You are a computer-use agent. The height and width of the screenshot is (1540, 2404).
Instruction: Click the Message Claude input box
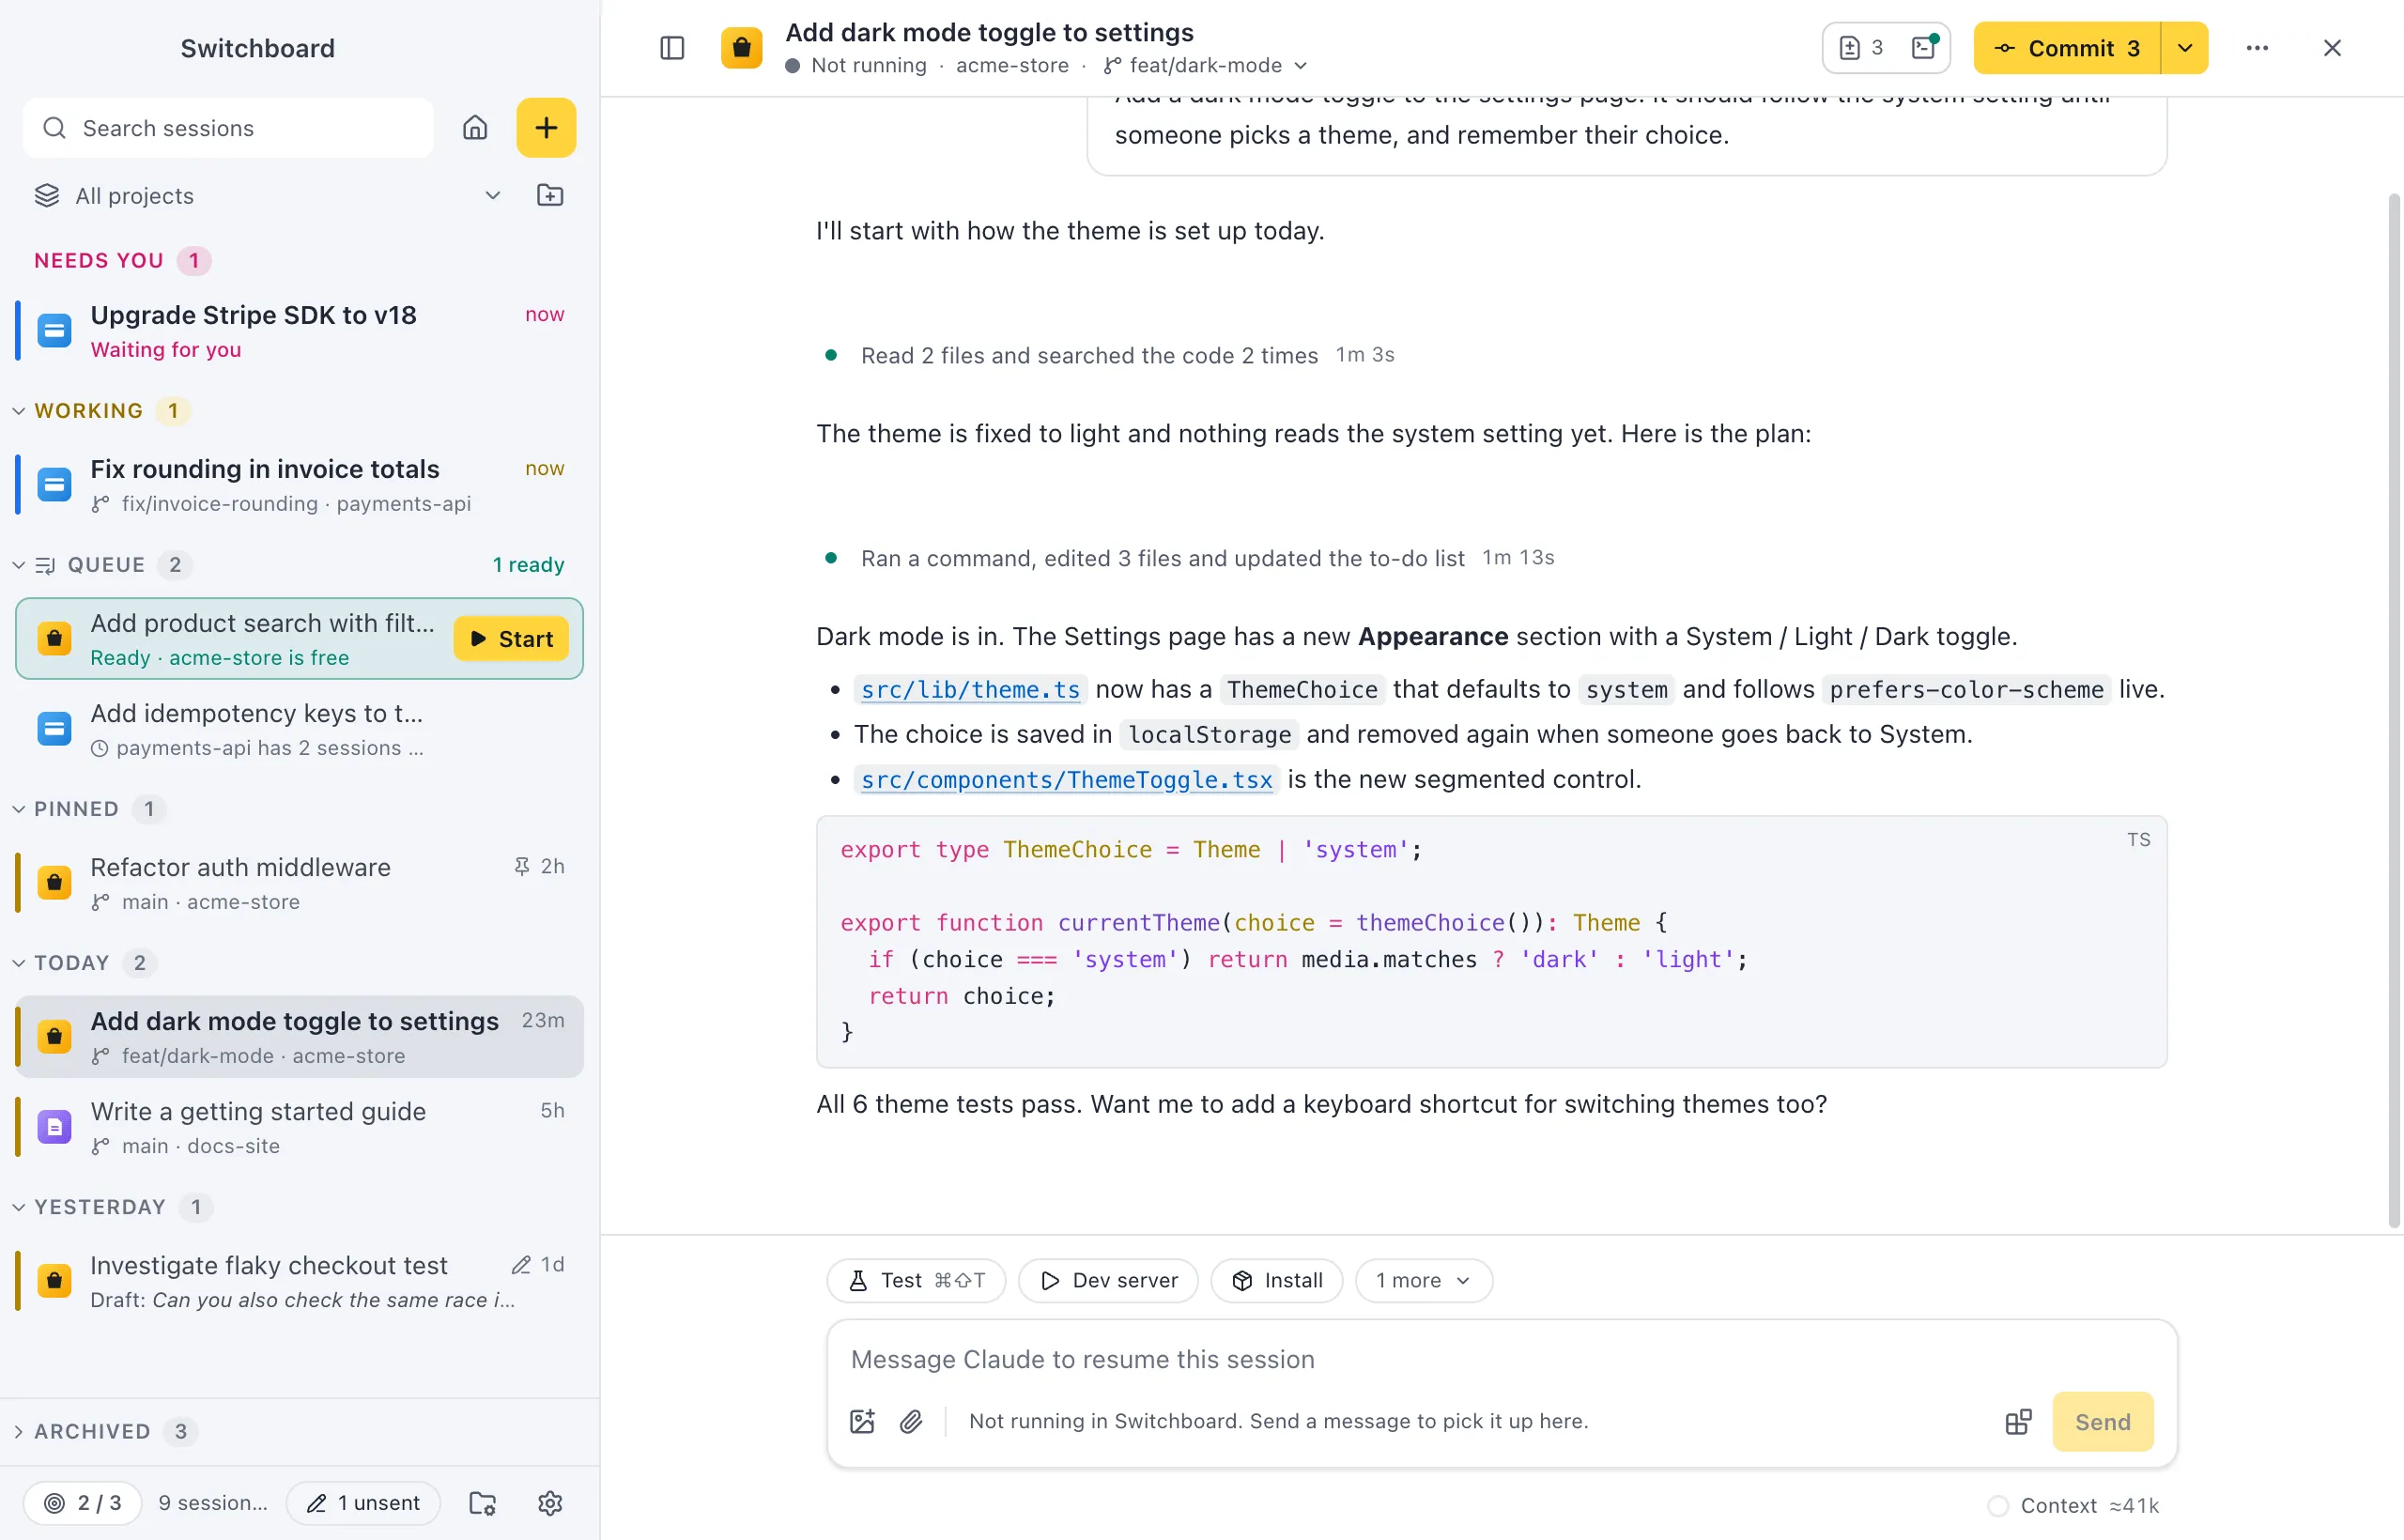[x=1500, y=1359]
